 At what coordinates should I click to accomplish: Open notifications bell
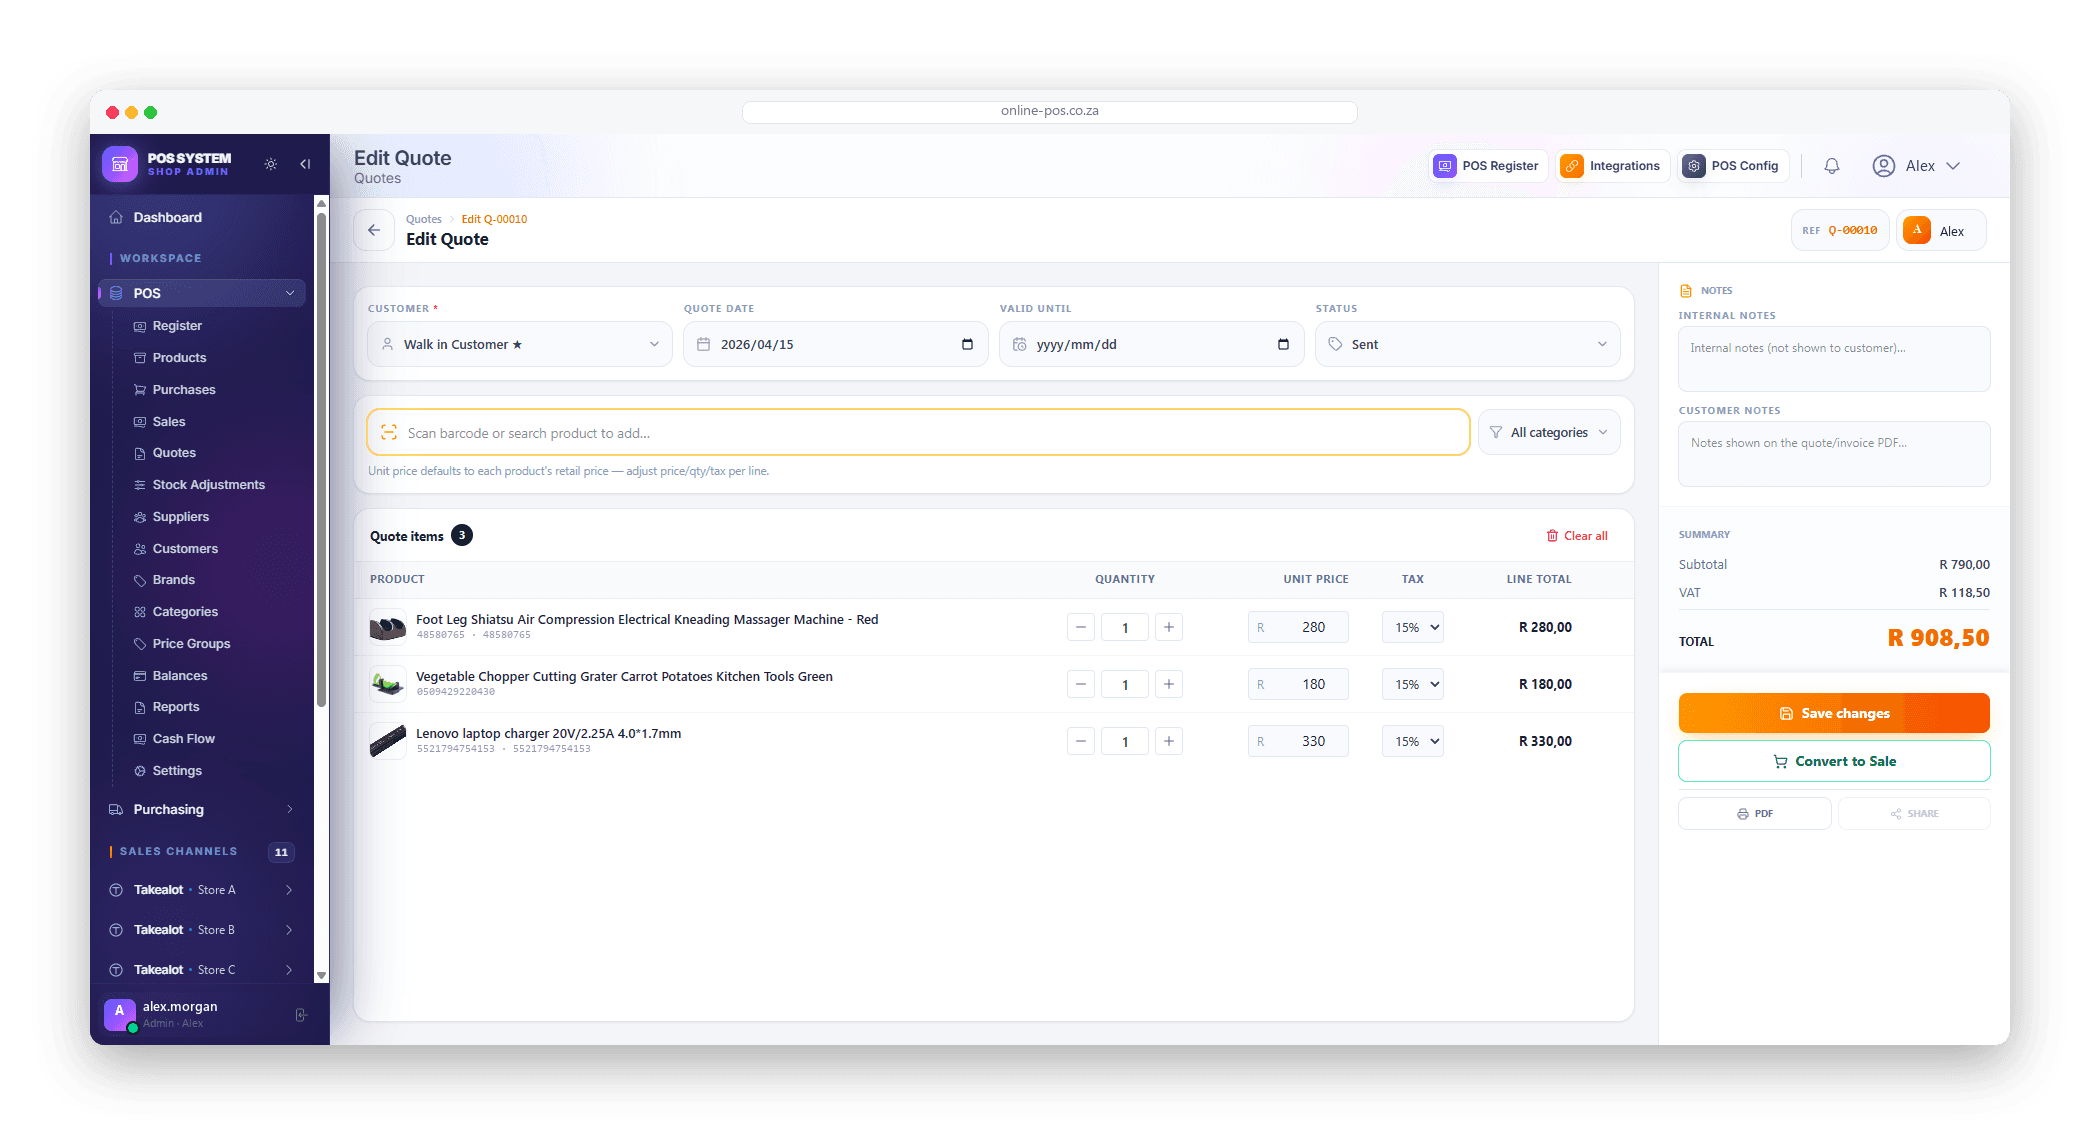point(1832,166)
